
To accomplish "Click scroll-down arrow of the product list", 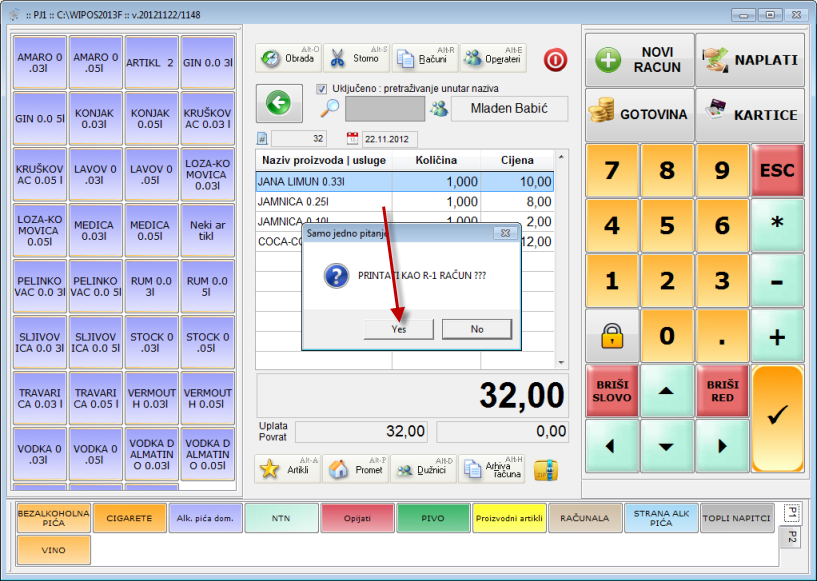I will [x=560, y=362].
